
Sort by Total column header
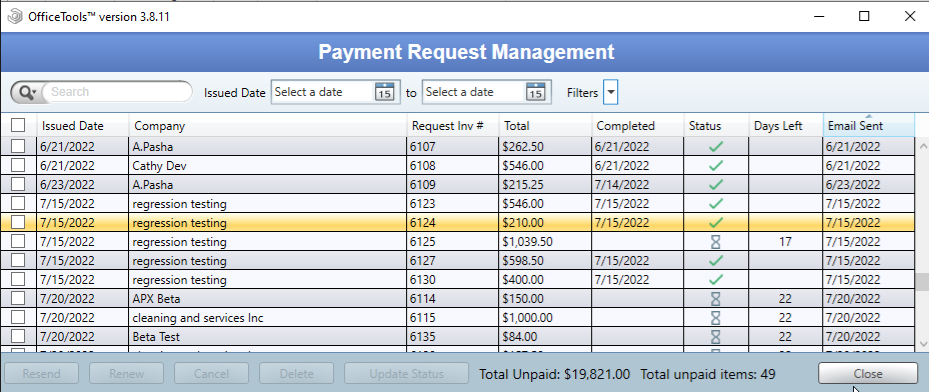click(545, 126)
